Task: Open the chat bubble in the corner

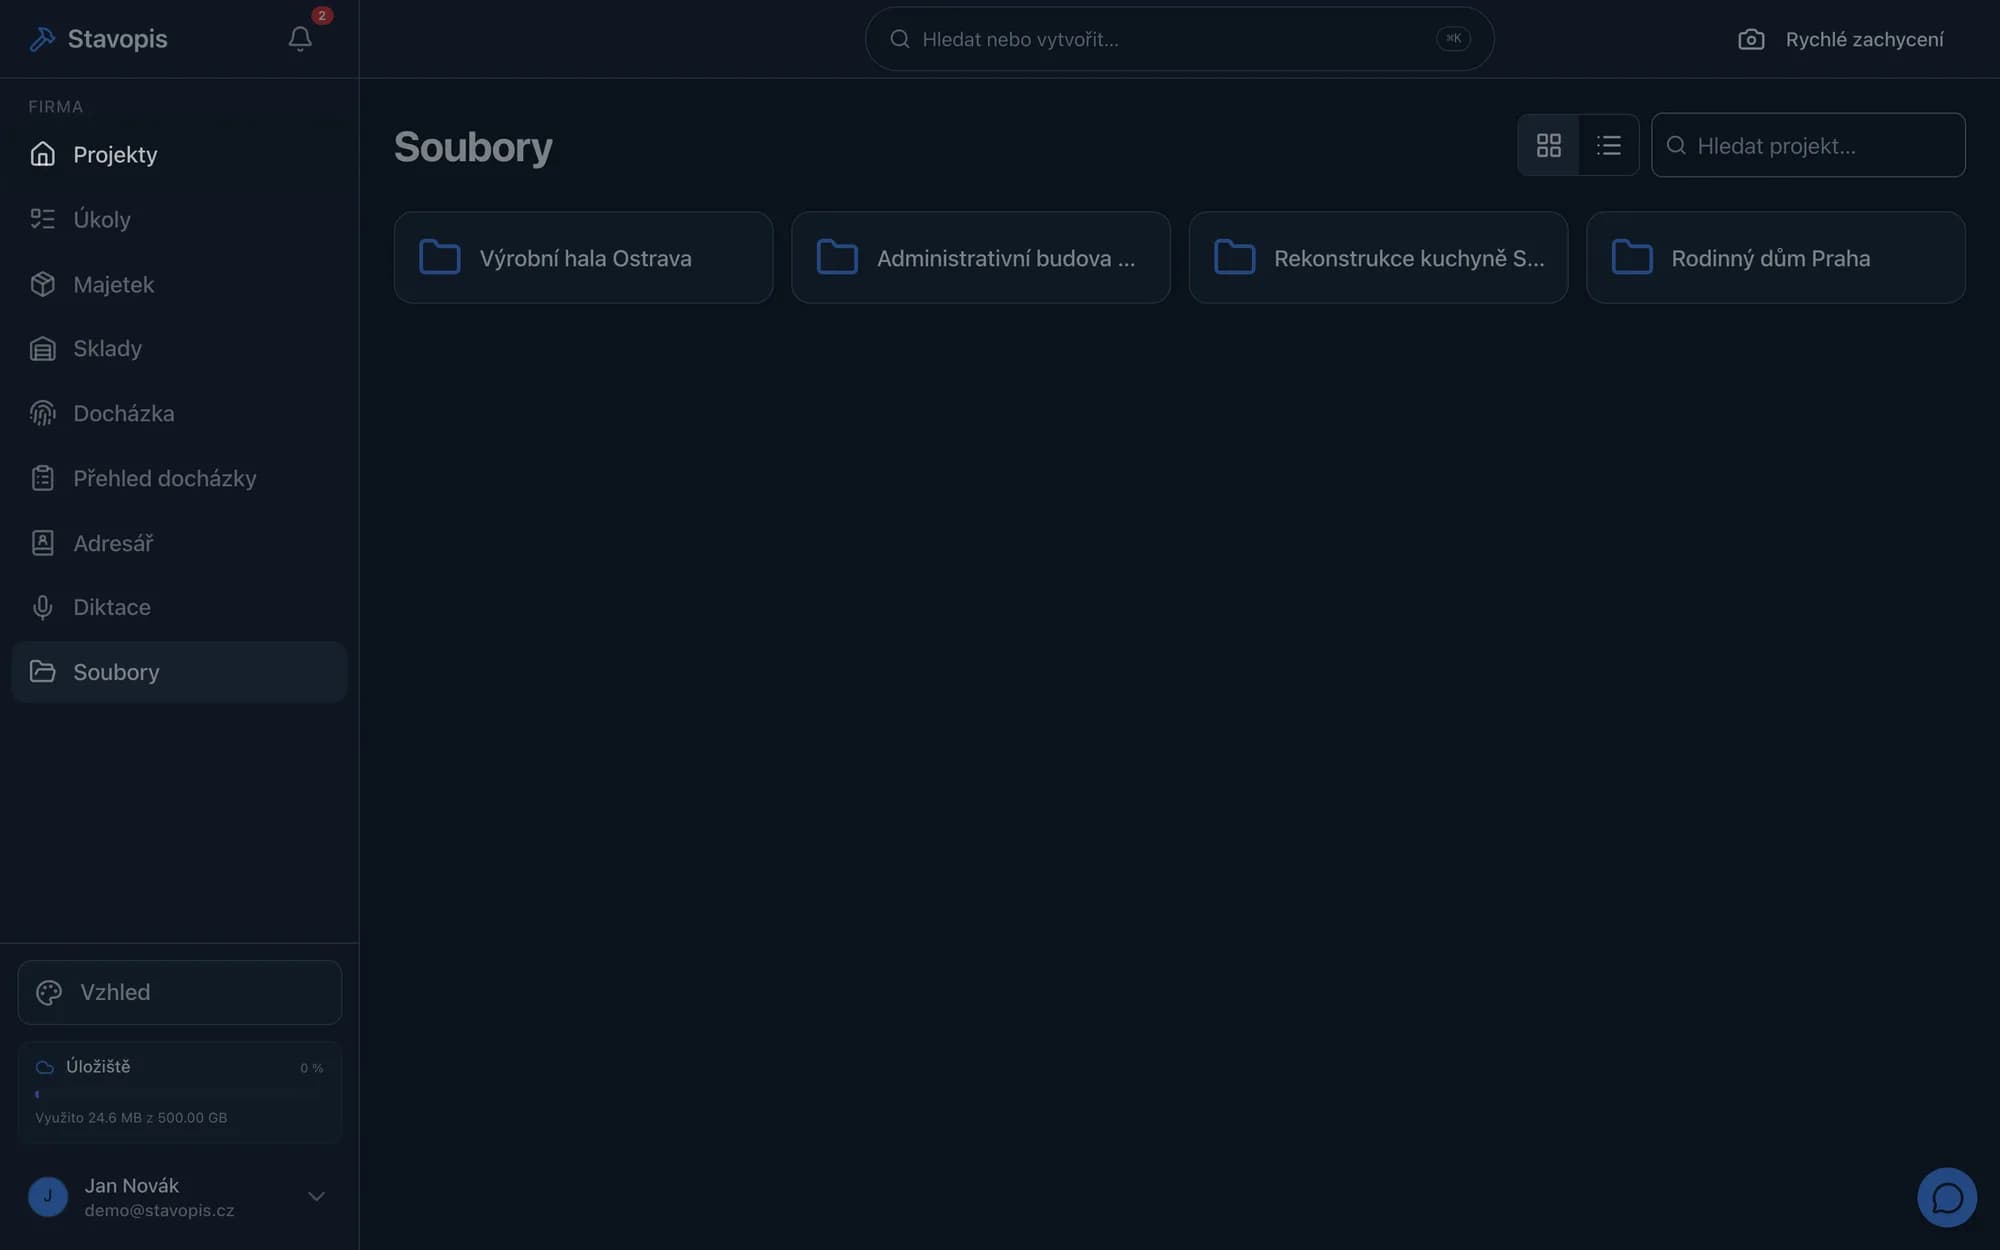Action: [1946, 1197]
